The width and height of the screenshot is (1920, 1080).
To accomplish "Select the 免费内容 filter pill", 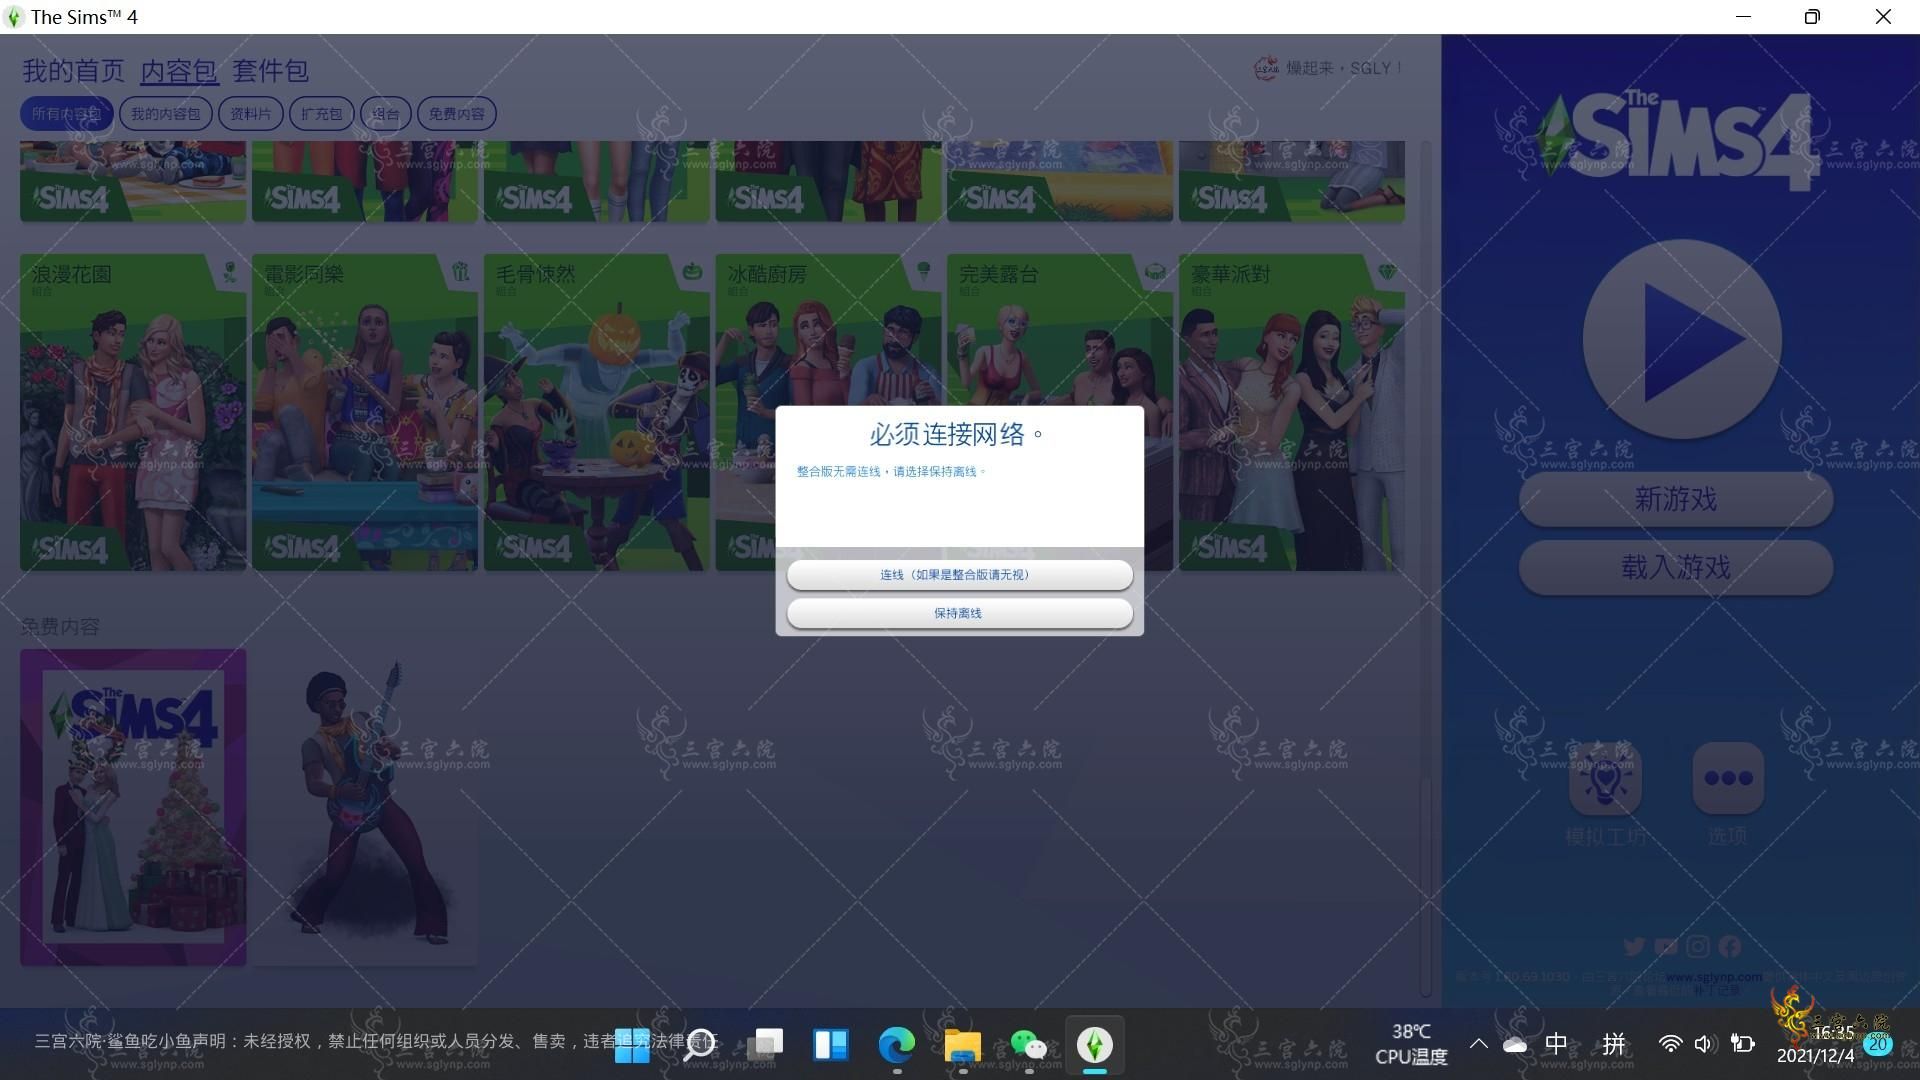I will pyautogui.click(x=457, y=114).
